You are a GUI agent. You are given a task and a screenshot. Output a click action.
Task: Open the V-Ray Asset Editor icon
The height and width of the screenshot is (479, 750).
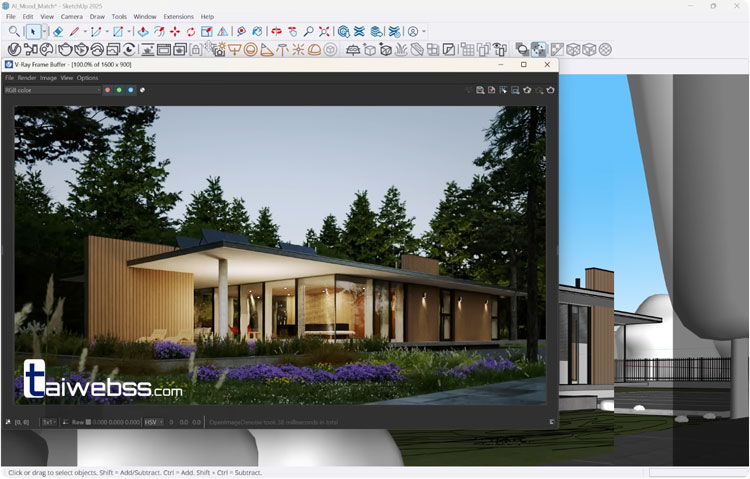(15, 49)
